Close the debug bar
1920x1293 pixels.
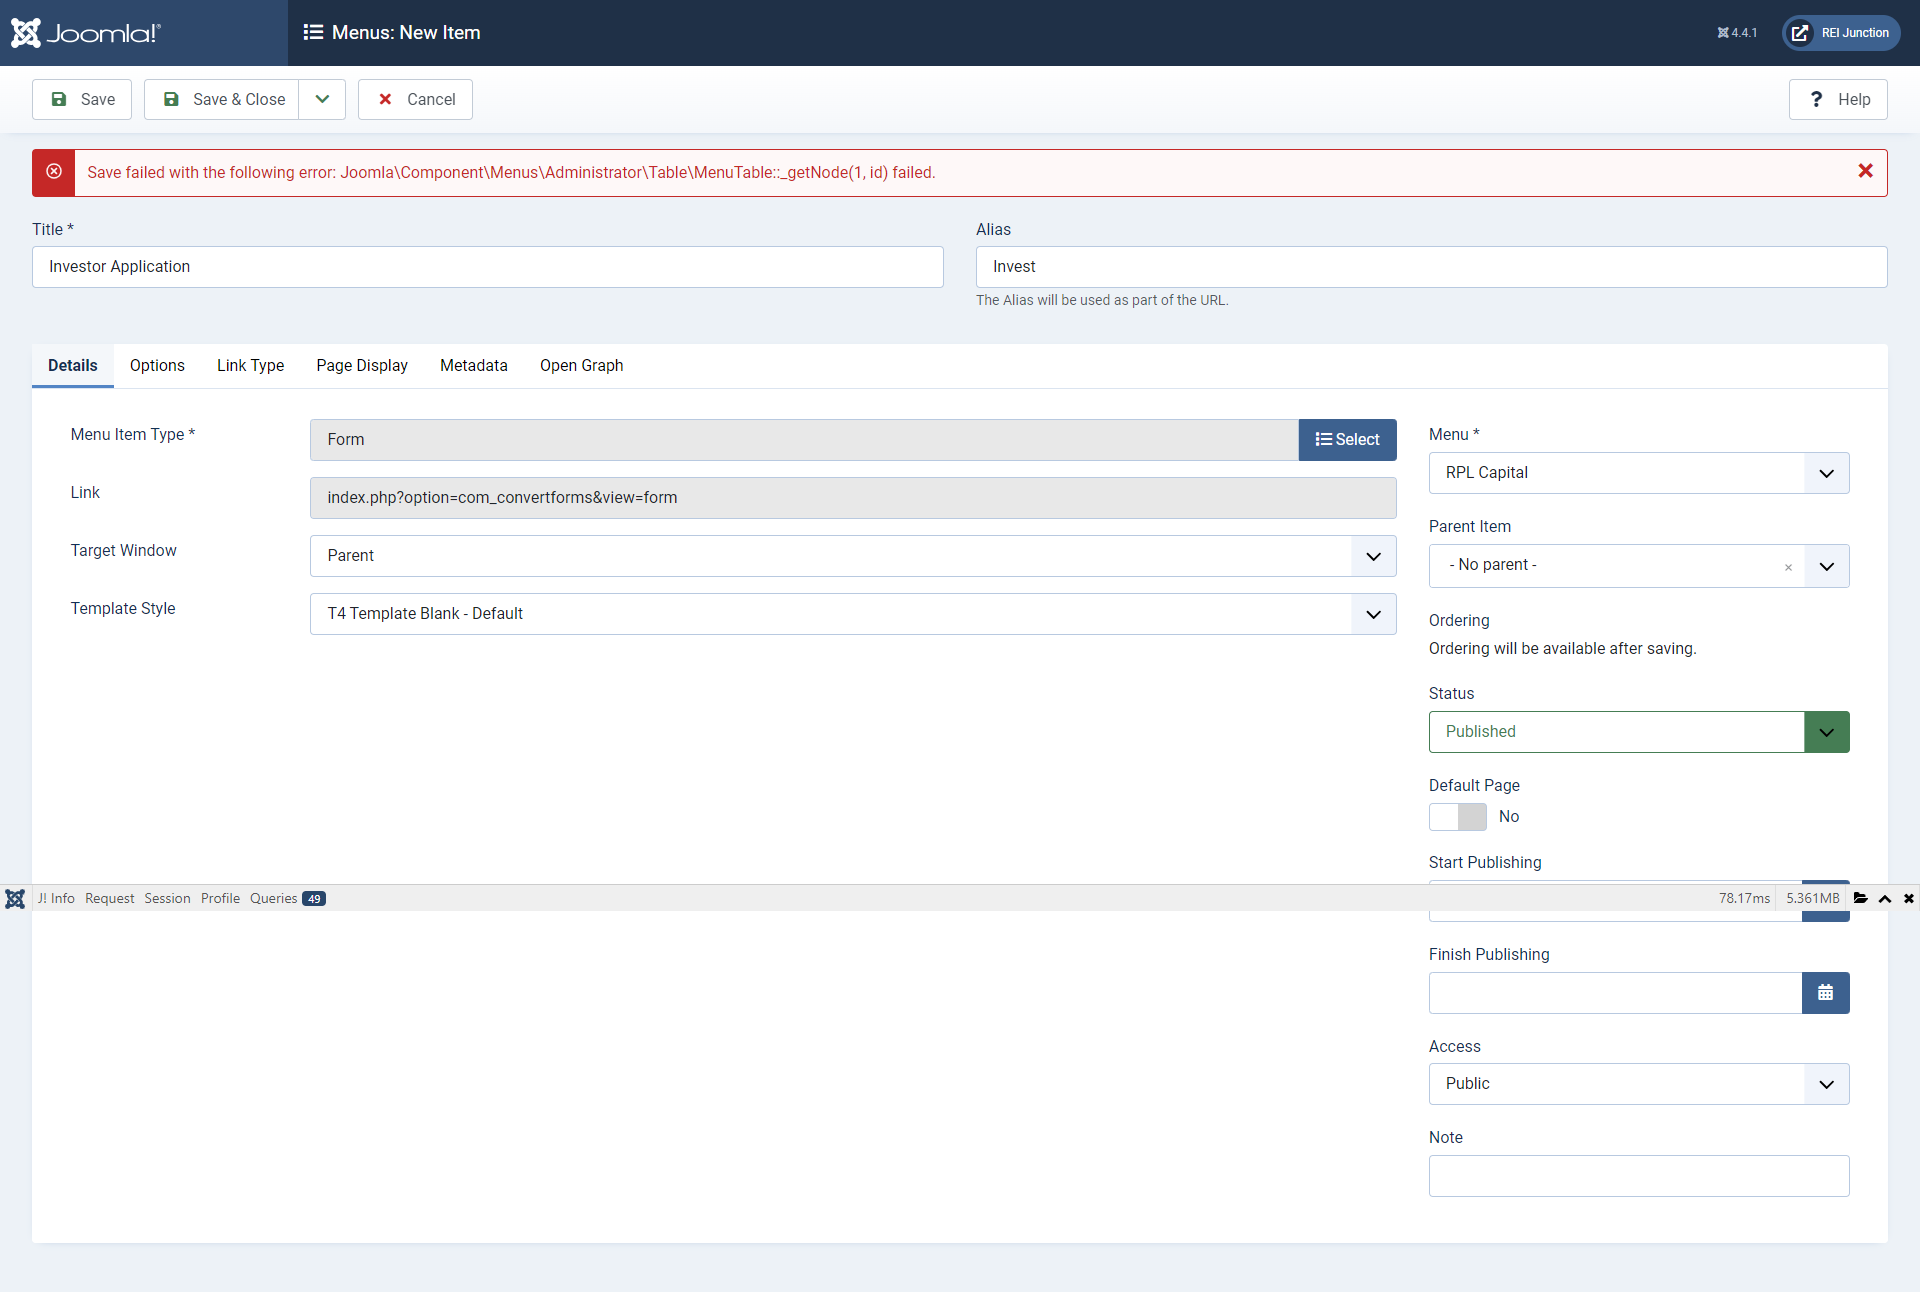tap(1909, 898)
